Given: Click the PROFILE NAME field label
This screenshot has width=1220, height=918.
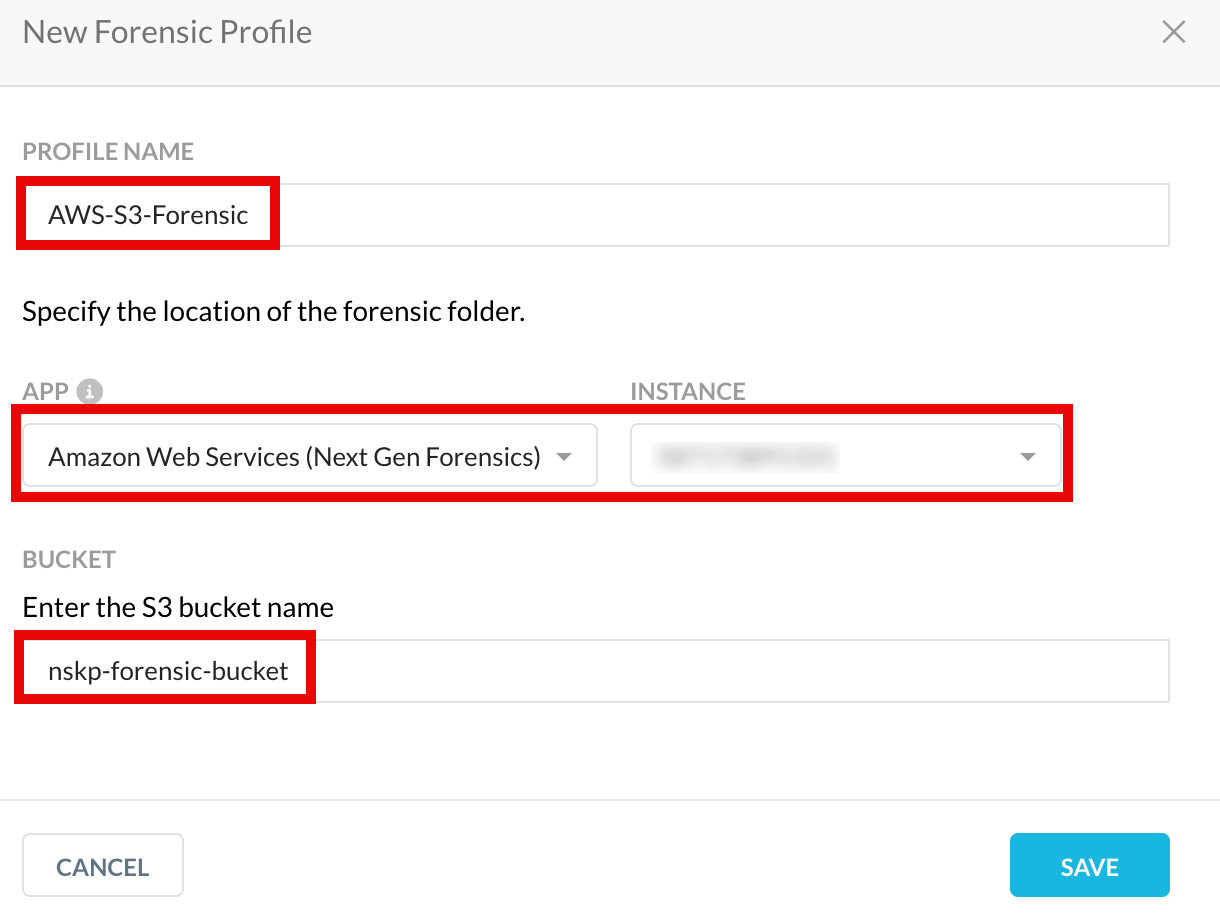Looking at the screenshot, I should click(x=108, y=152).
